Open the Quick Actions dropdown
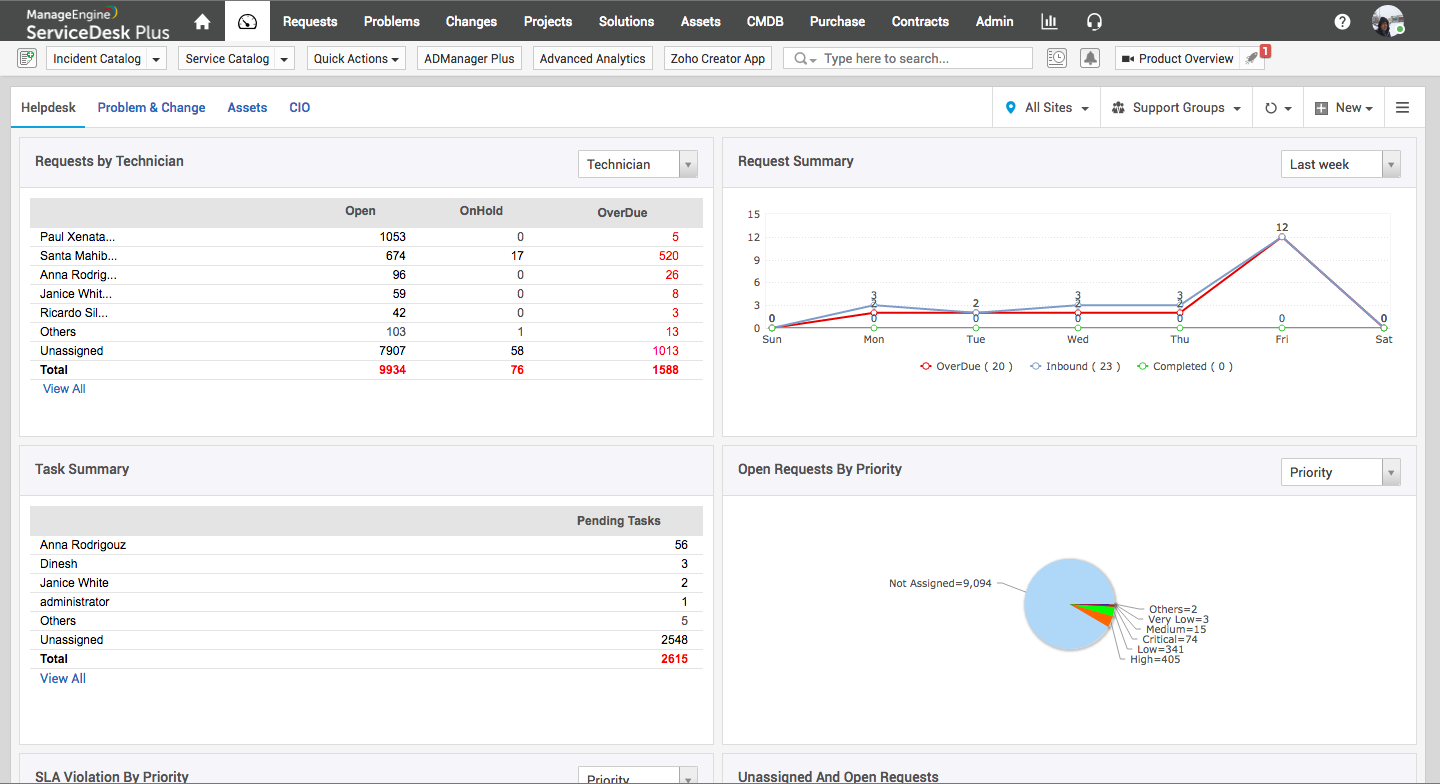The width and height of the screenshot is (1440, 784). pos(355,57)
